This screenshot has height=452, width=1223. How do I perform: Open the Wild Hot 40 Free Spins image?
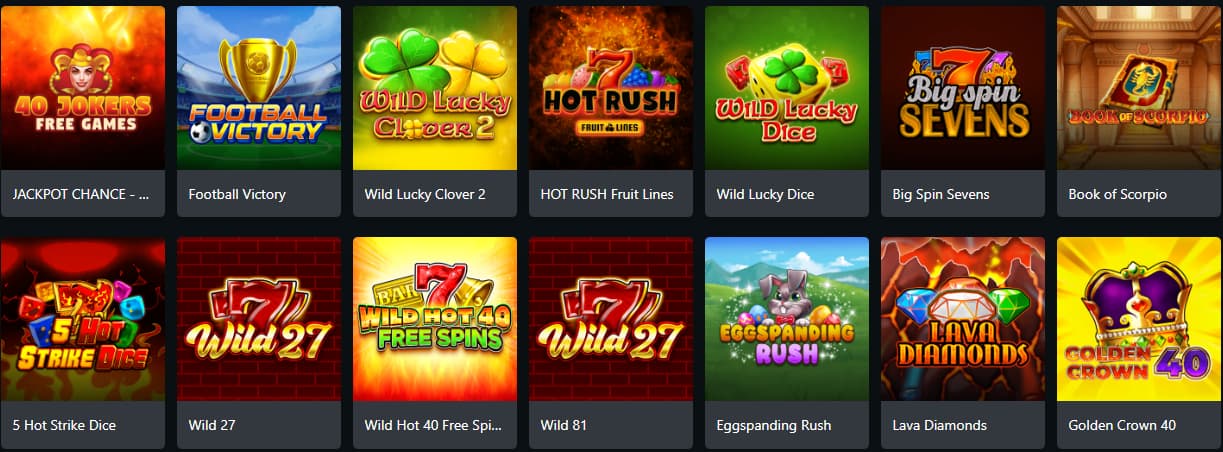(x=435, y=319)
